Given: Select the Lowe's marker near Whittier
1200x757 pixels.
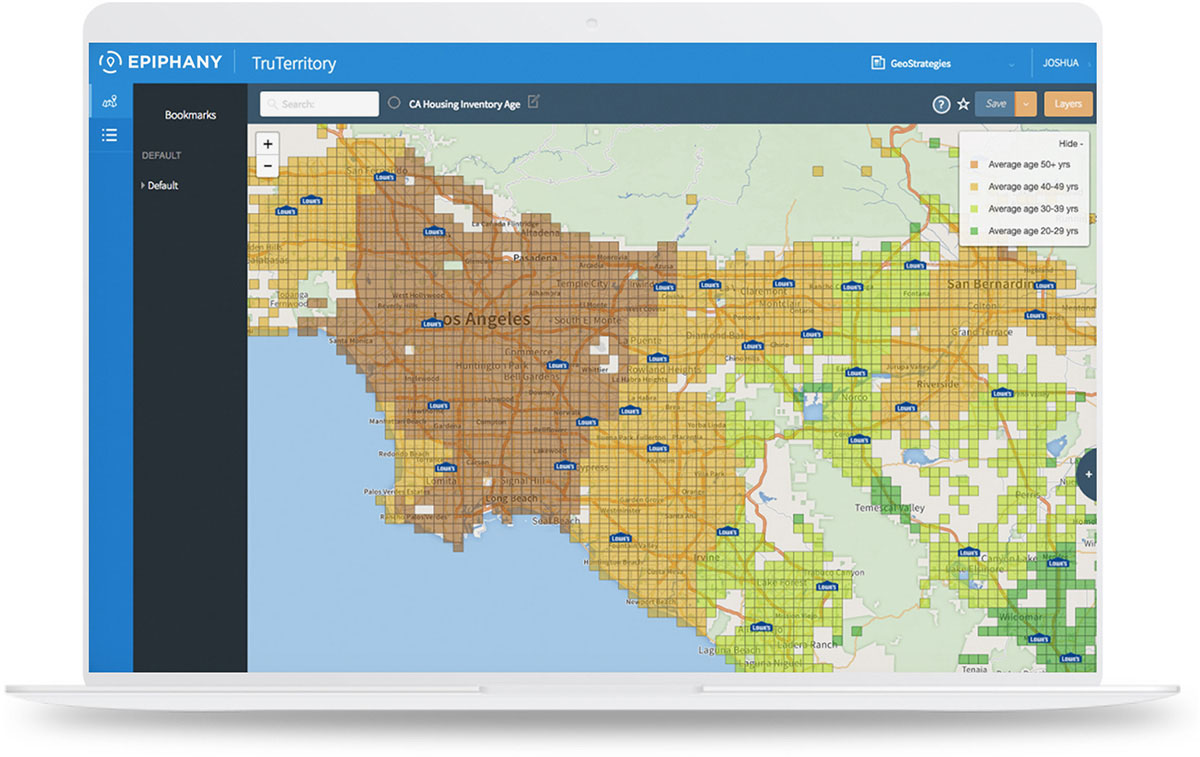Looking at the screenshot, I should pyautogui.click(x=557, y=366).
